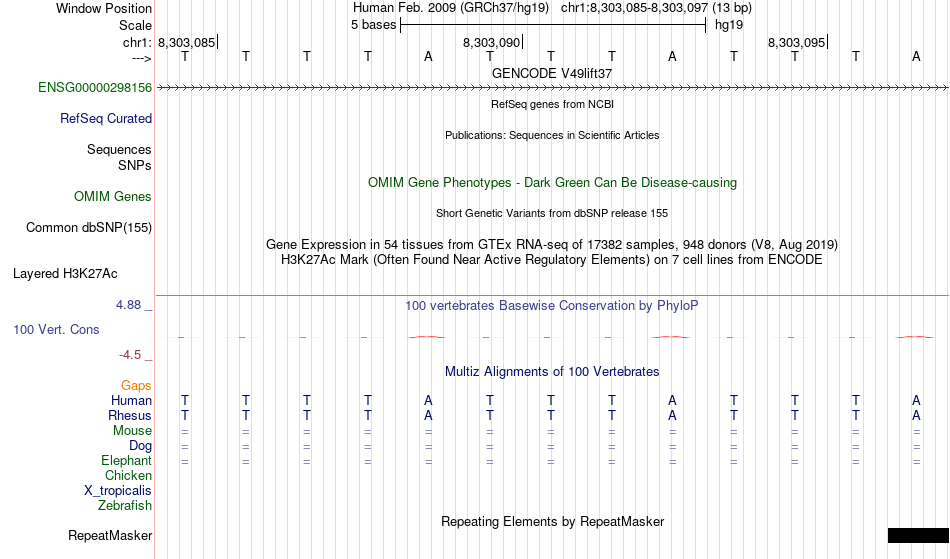Click the Window Position label
Viewport: 950px width, 559px height.
(x=104, y=8)
